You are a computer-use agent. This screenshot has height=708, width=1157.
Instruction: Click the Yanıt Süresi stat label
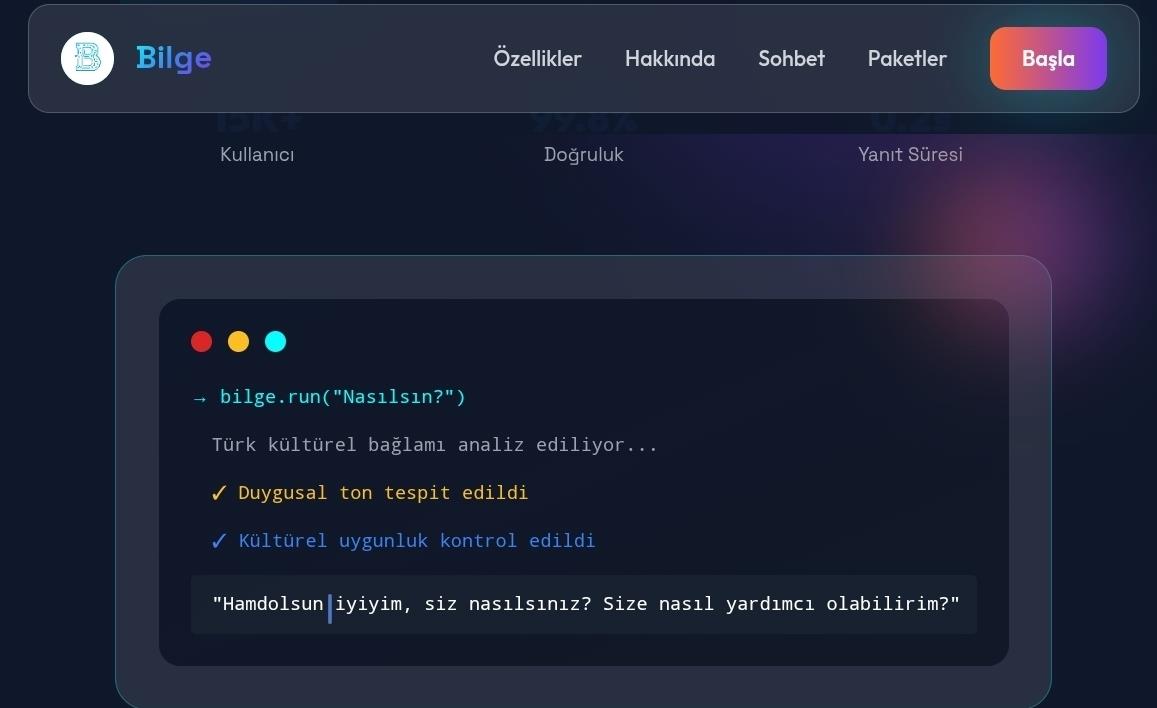coord(910,154)
